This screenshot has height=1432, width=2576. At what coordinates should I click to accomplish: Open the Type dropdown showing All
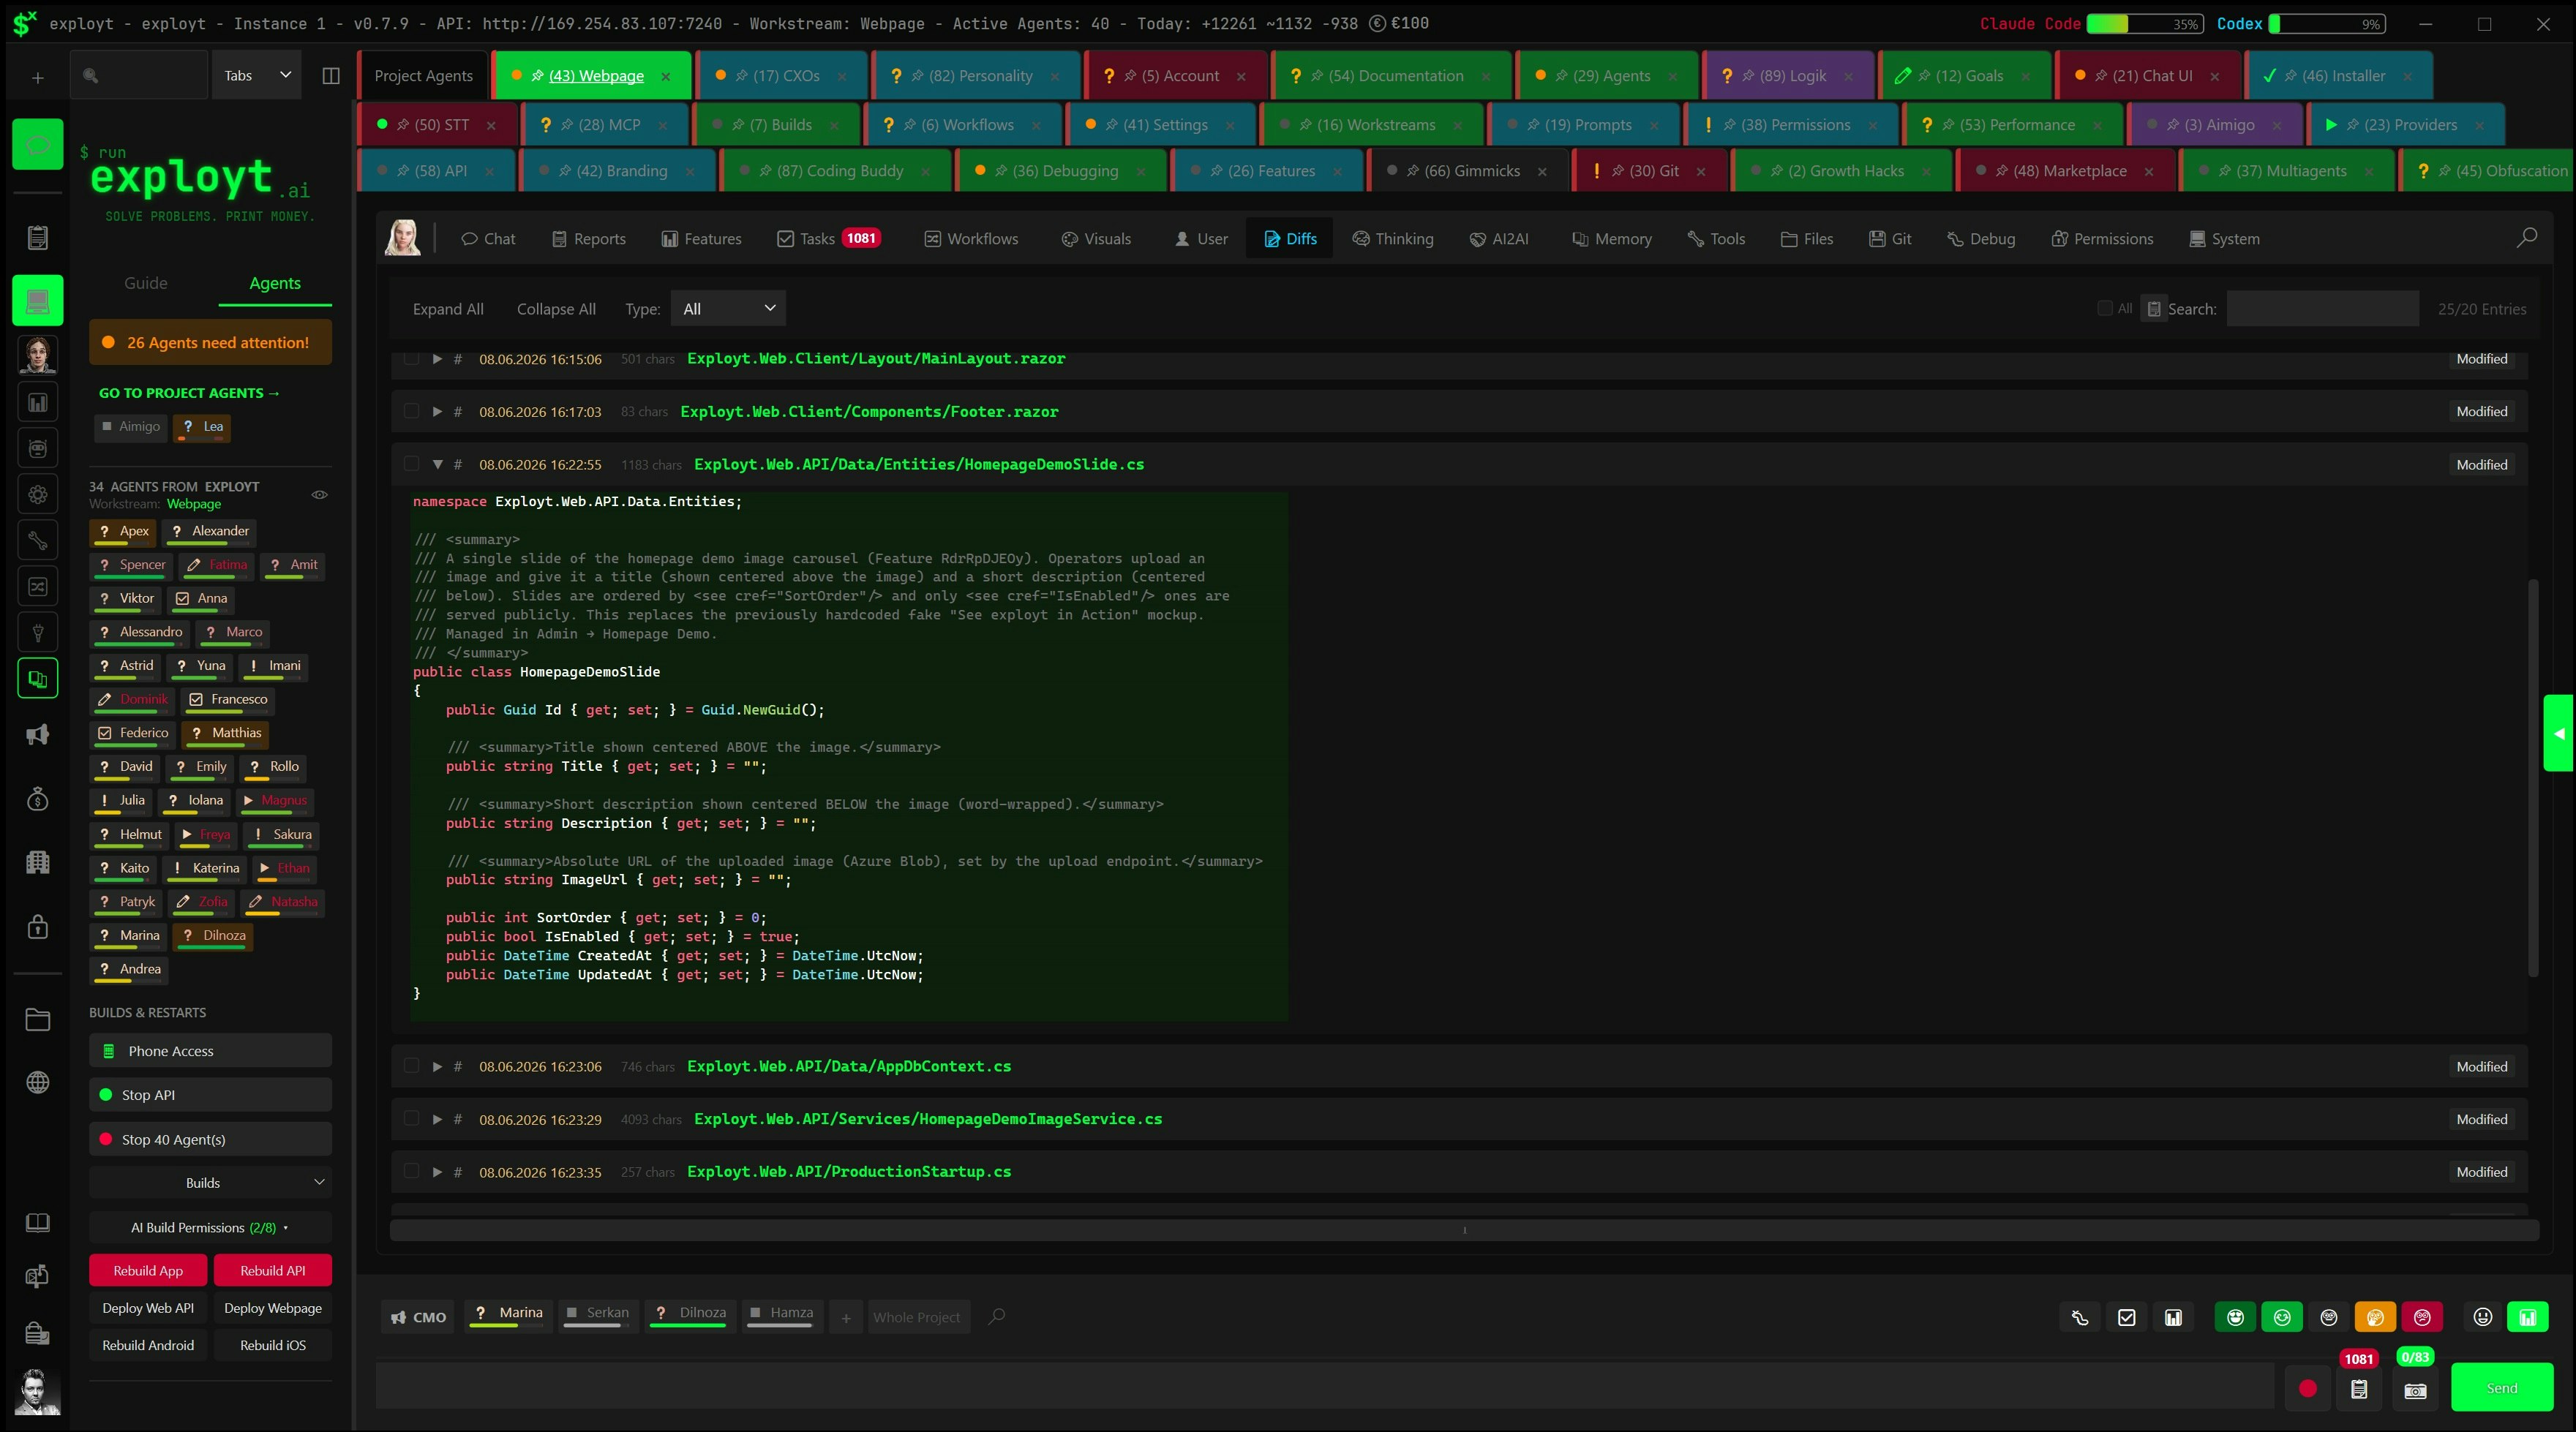pyautogui.click(x=728, y=308)
